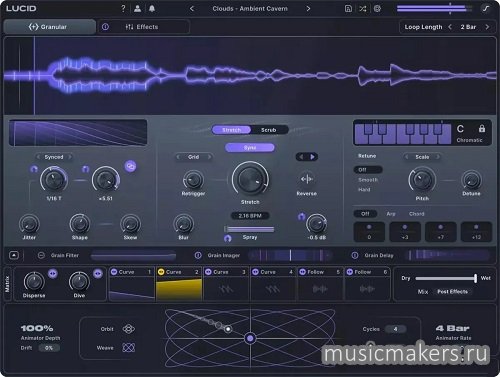Click the +7 interval slot
The width and height of the screenshot is (500, 377).
pyautogui.click(x=441, y=232)
